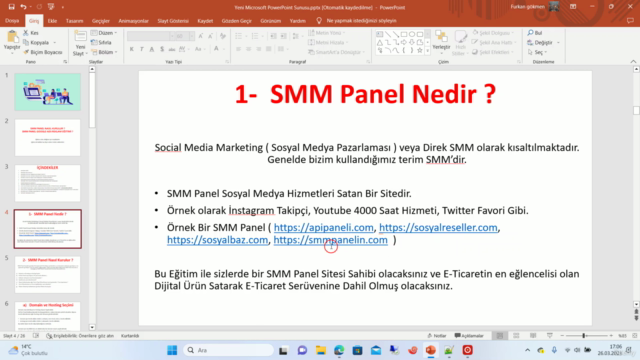Open Bölüm section dropdown
Image resolution: width=640 pixels, height=360 pixels.
pos(104,52)
